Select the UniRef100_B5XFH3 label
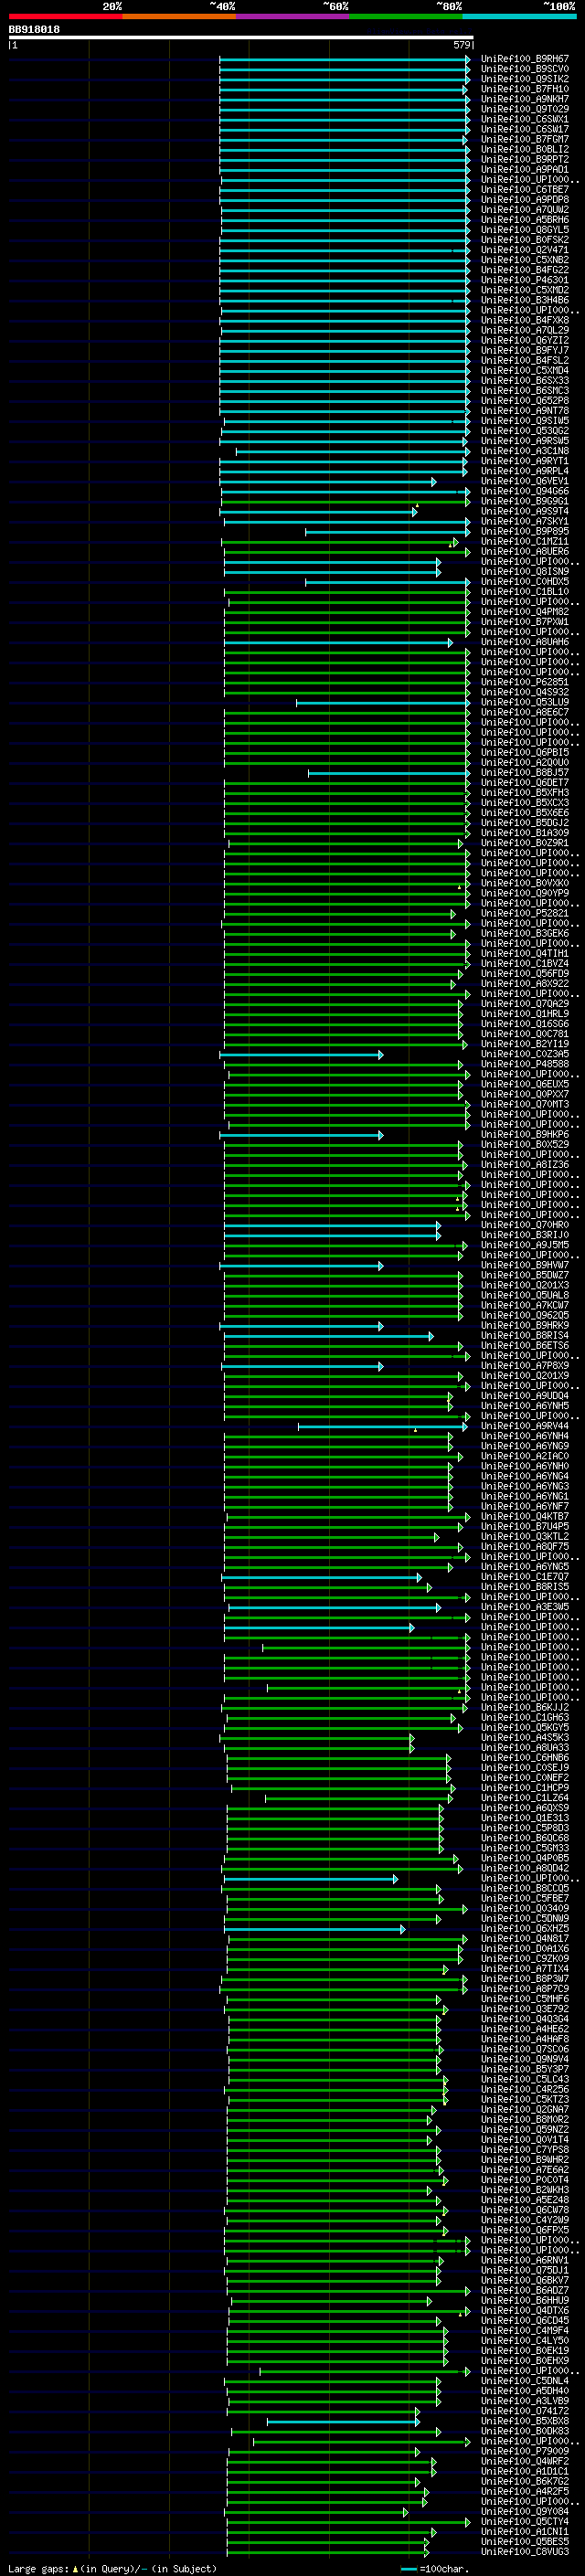The width and height of the screenshot is (585, 2576). click(525, 793)
